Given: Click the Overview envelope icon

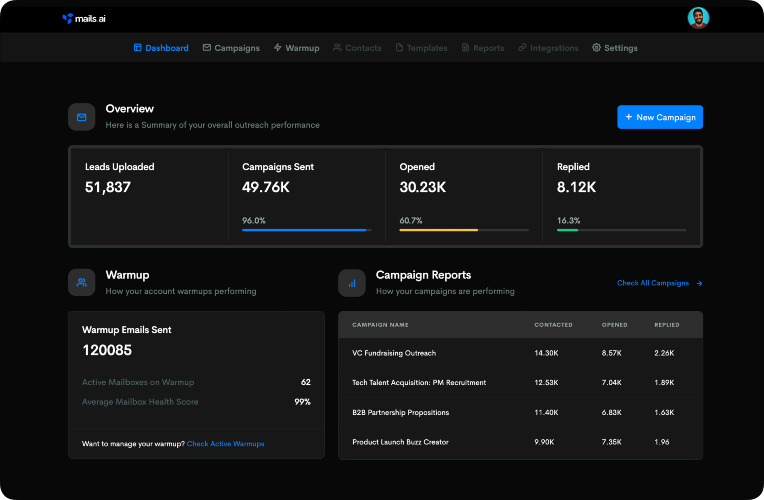Looking at the screenshot, I should tap(82, 117).
